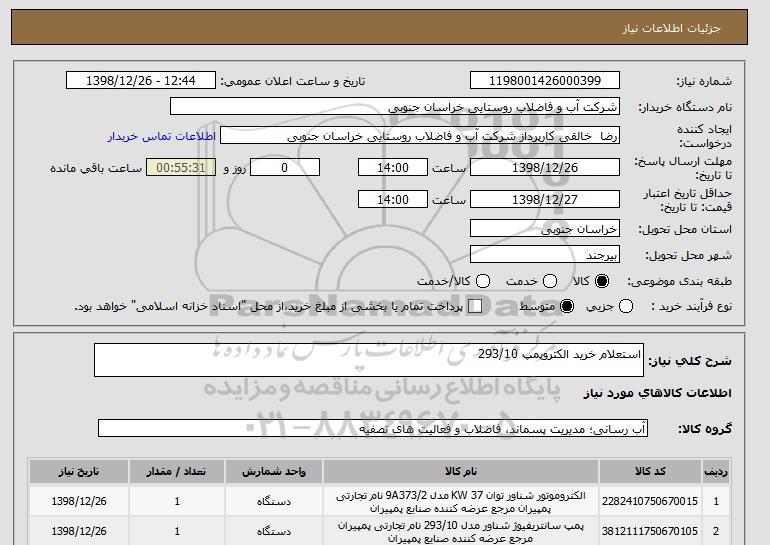
Task: Click the واحد شمارش column header
Action: 274,471
